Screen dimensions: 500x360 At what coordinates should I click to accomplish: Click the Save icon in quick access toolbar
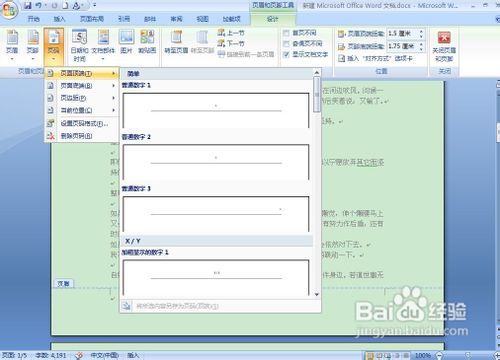(28, 5)
